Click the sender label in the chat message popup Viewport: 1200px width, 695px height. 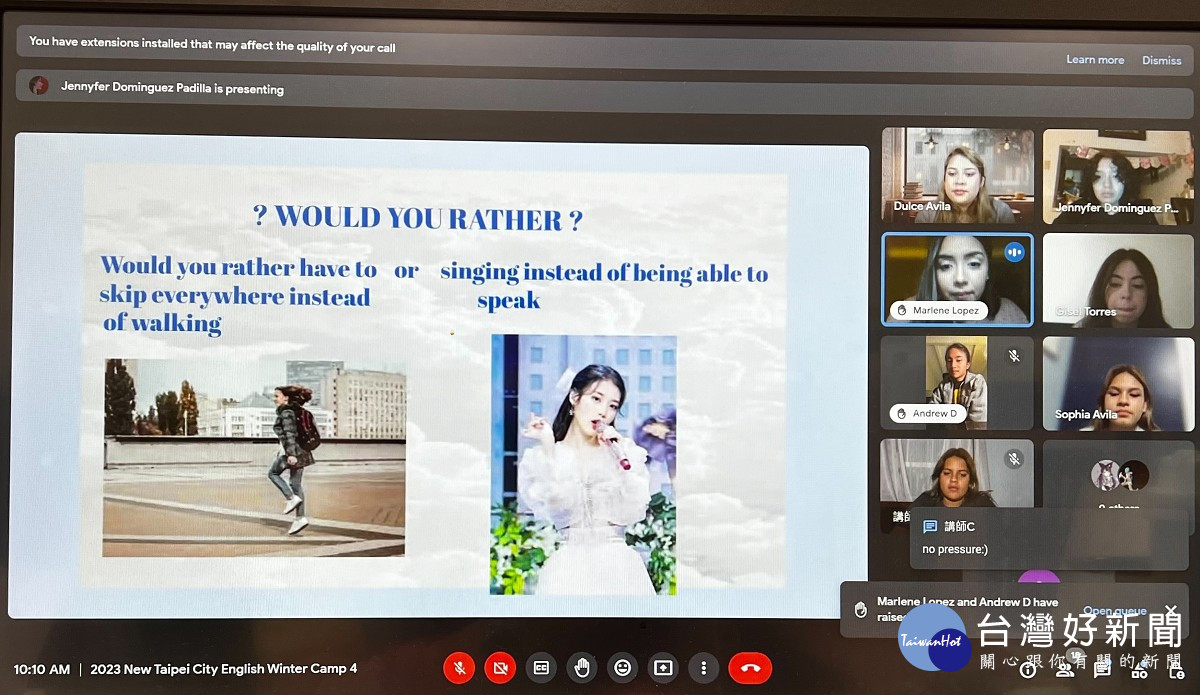[x=960, y=526]
